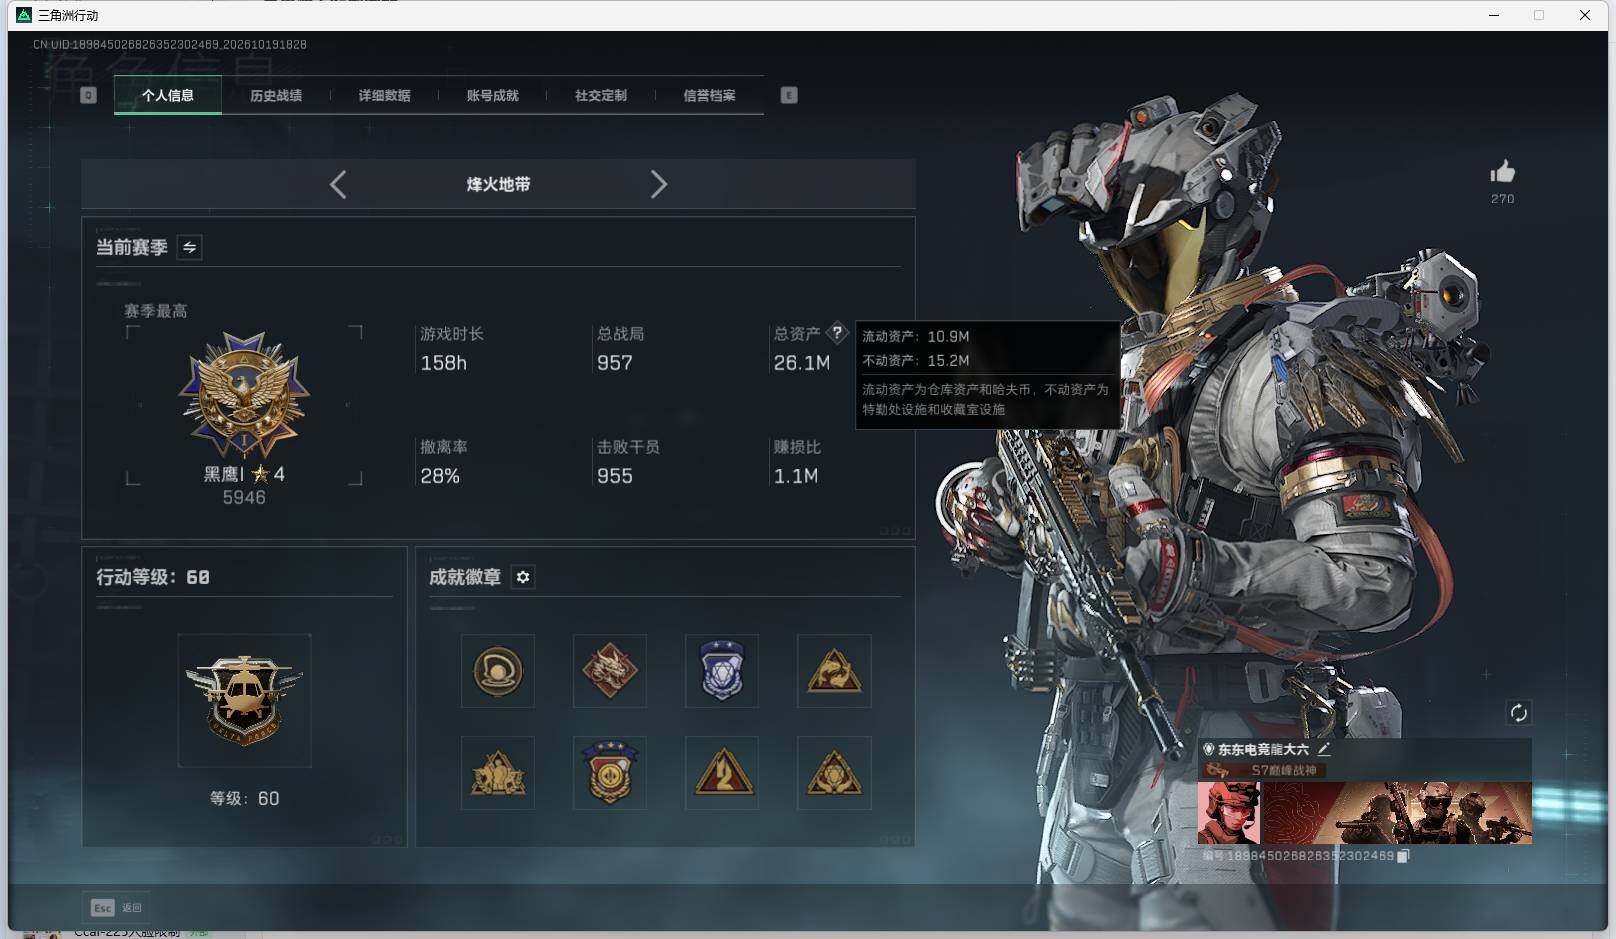The image size is (1616, 939).
Task: Click the thumbs-up like icon
Action: pos(1502,172)
